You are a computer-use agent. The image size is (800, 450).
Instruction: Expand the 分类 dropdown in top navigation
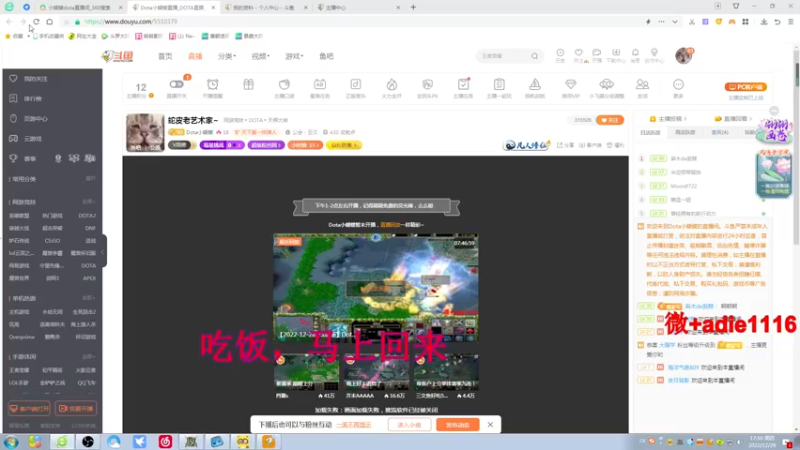[227, 56]
